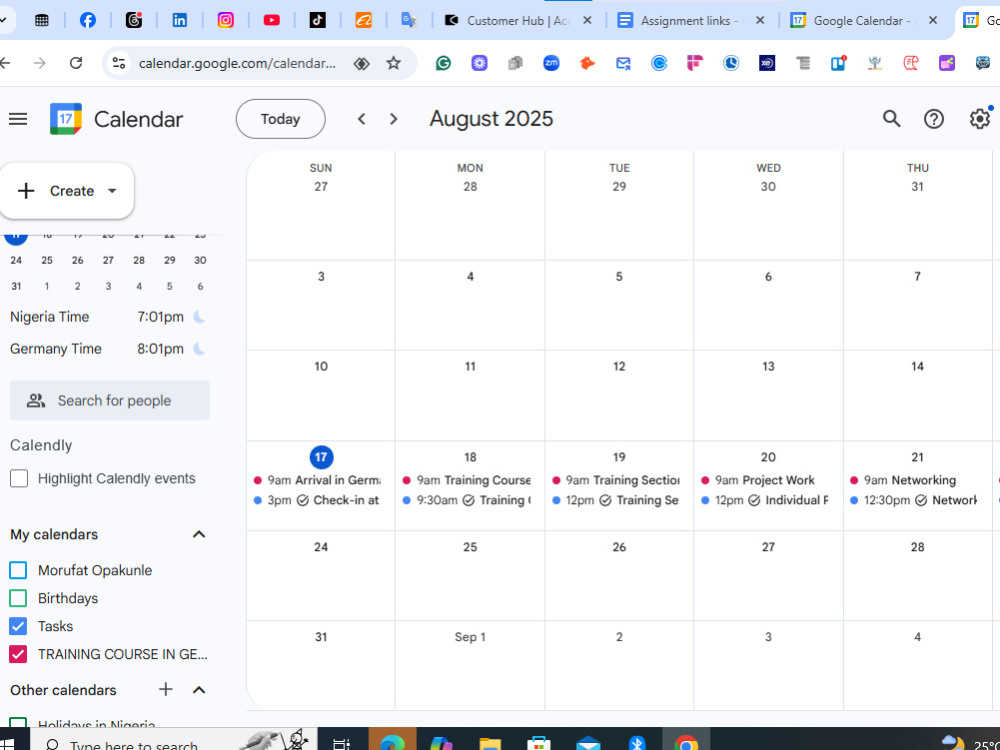Open the Alibaba pinned tab
The width and height of the screenshot is (1000, 750).
[x=364, y=20]
